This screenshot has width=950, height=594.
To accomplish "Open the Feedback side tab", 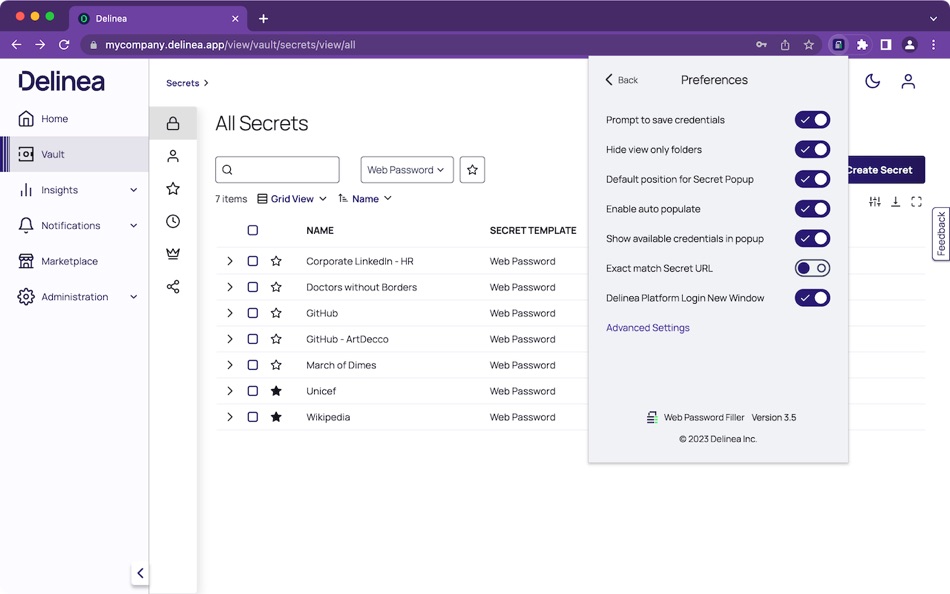I will point(941,234).
